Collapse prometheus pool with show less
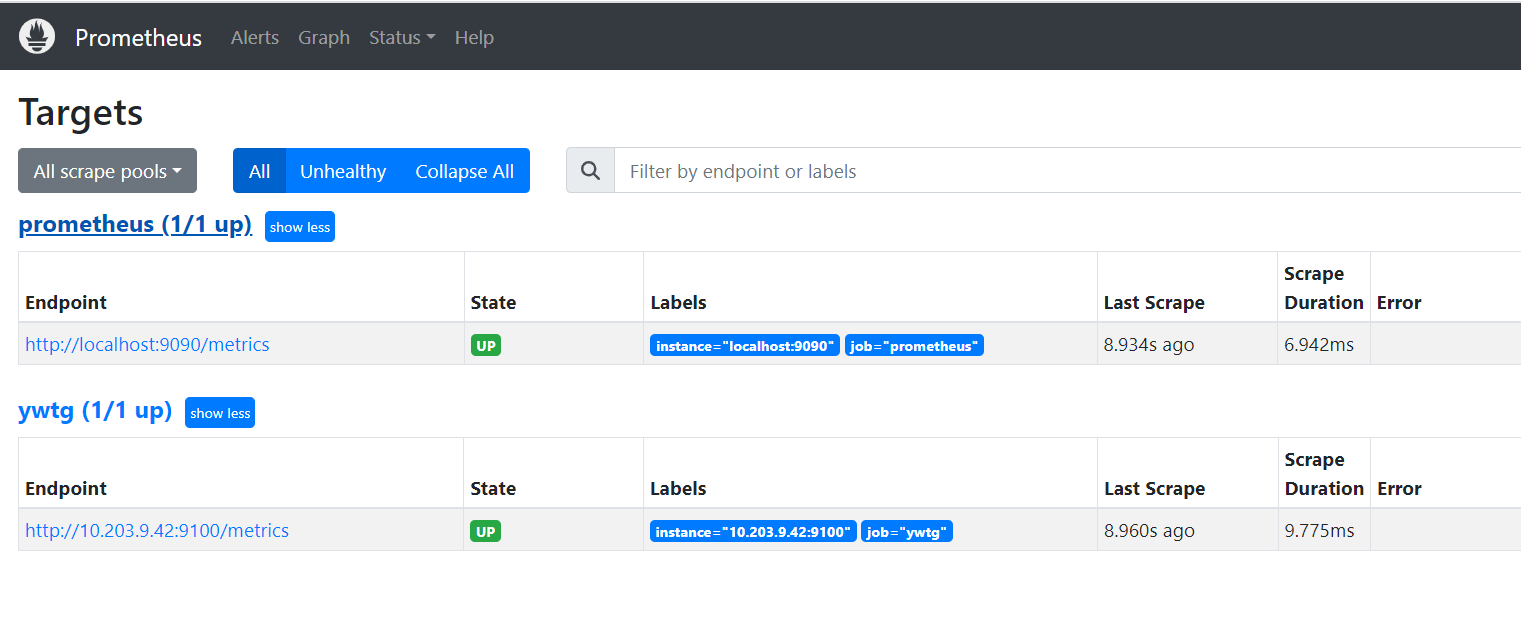Screen dimensions: 1521x630 pos(299,227)
